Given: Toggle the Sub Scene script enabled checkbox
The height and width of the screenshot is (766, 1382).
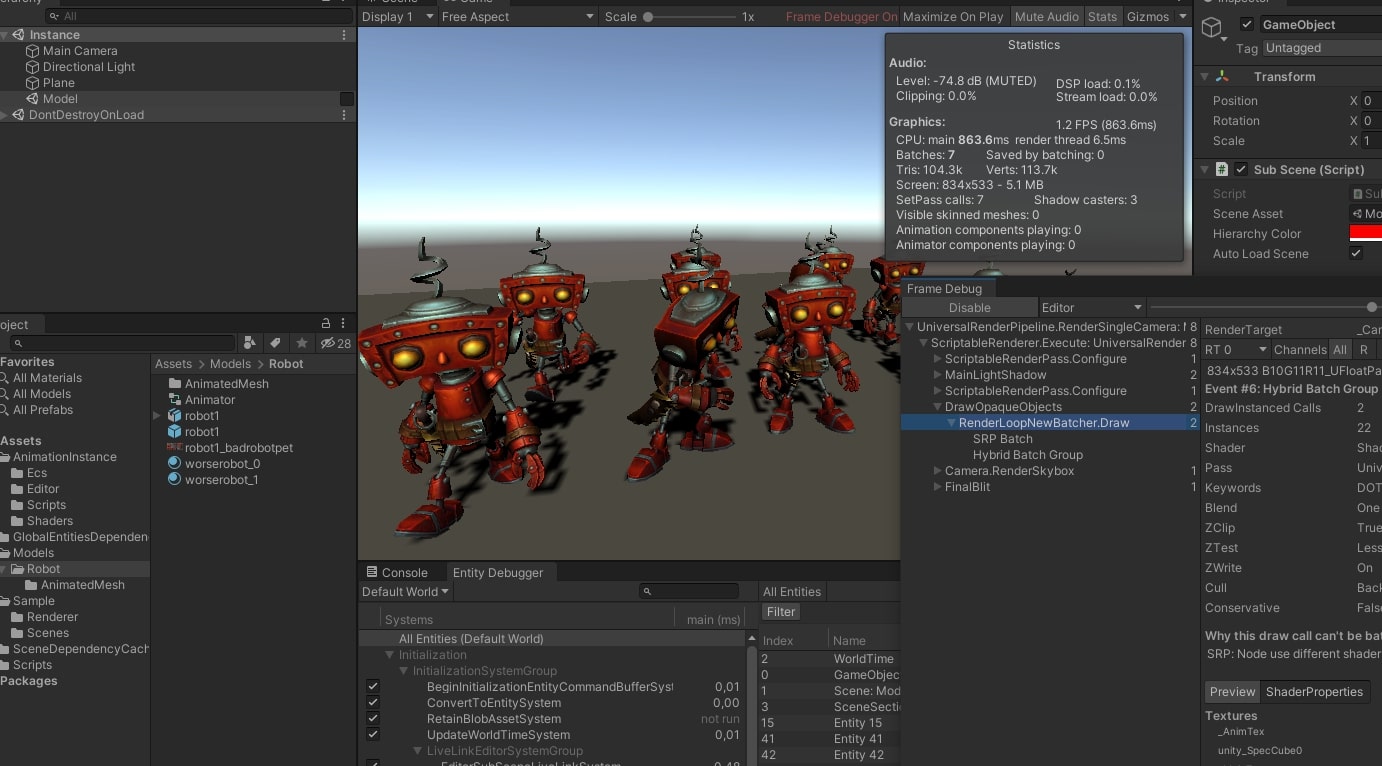Looking at the screenshot, I should [1241, 170].
